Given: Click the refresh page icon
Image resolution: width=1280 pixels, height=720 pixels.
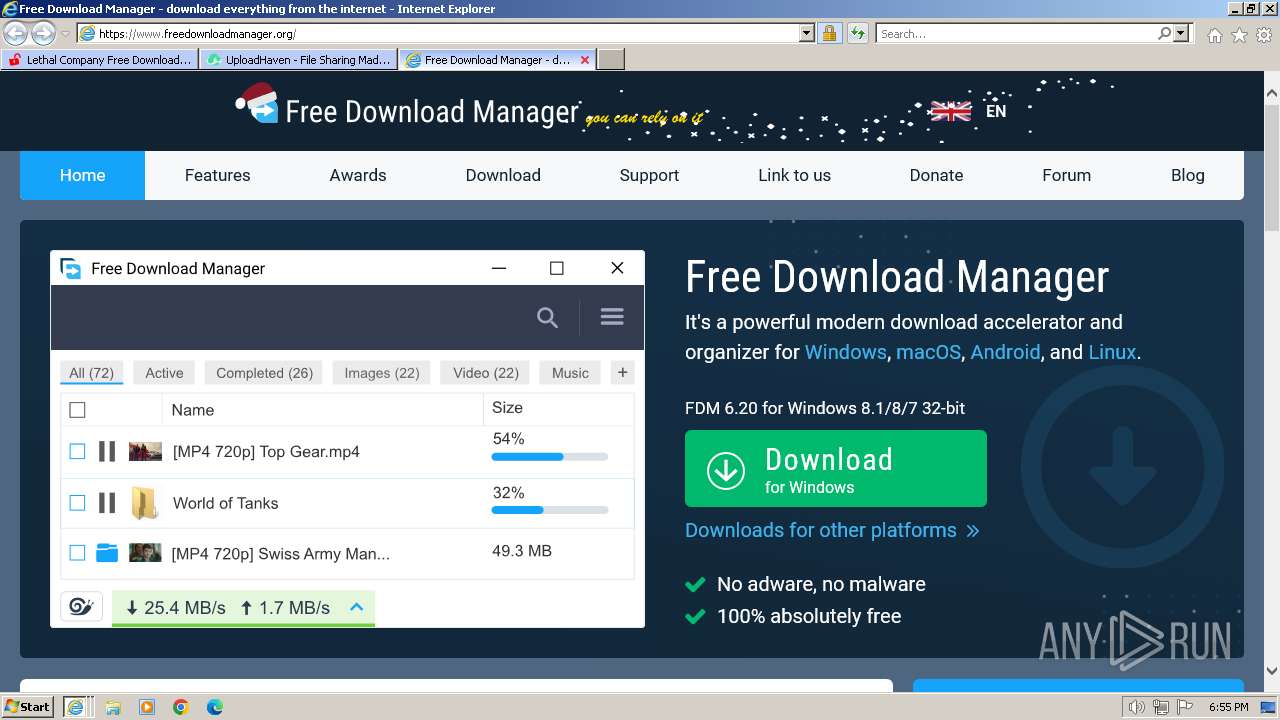Looking at the screenshot, I should point(857,33).
